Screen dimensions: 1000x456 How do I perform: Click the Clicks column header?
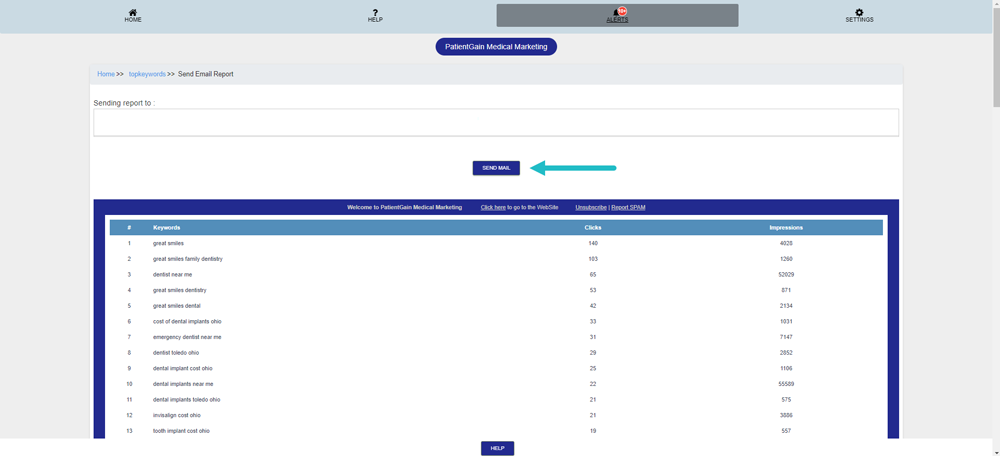593,228
